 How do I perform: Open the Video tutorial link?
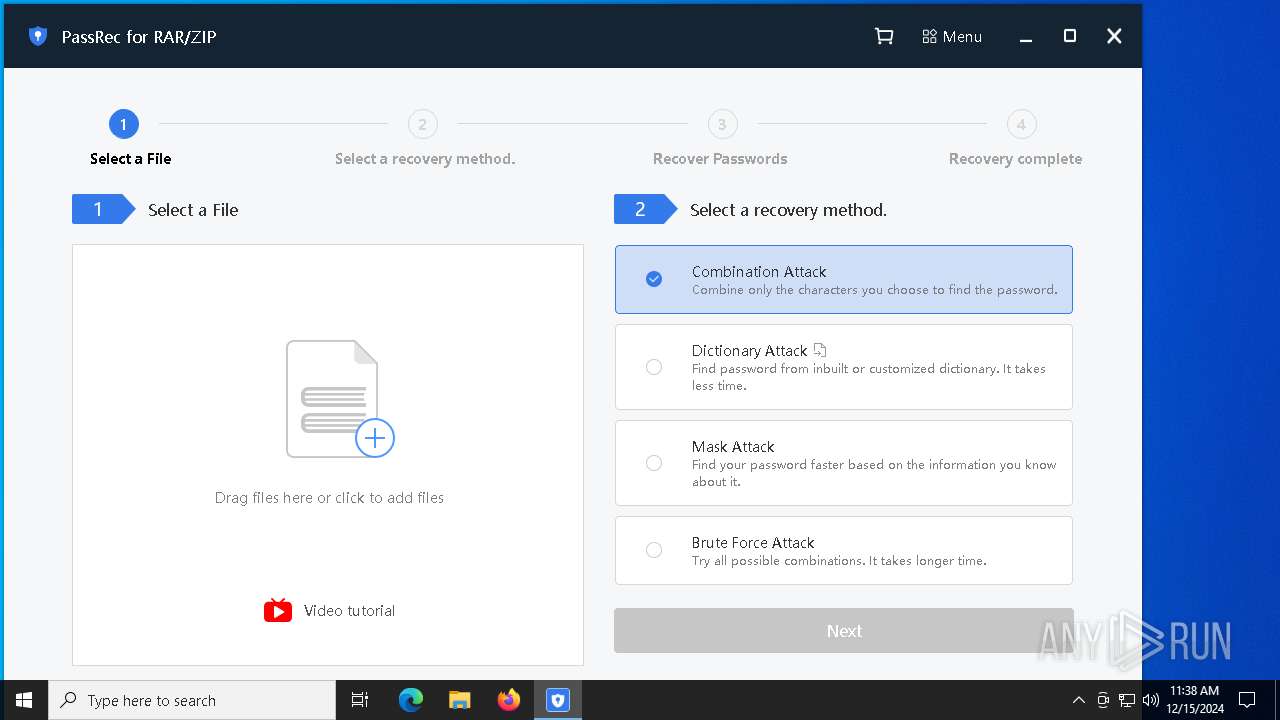tap(349, 610)
